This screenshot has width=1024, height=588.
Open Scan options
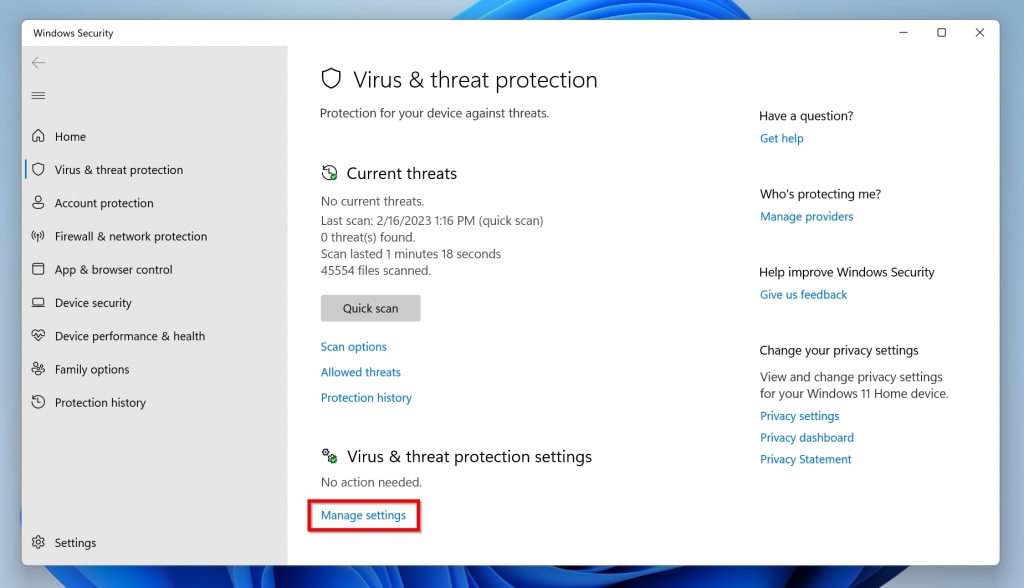(353, 346)
